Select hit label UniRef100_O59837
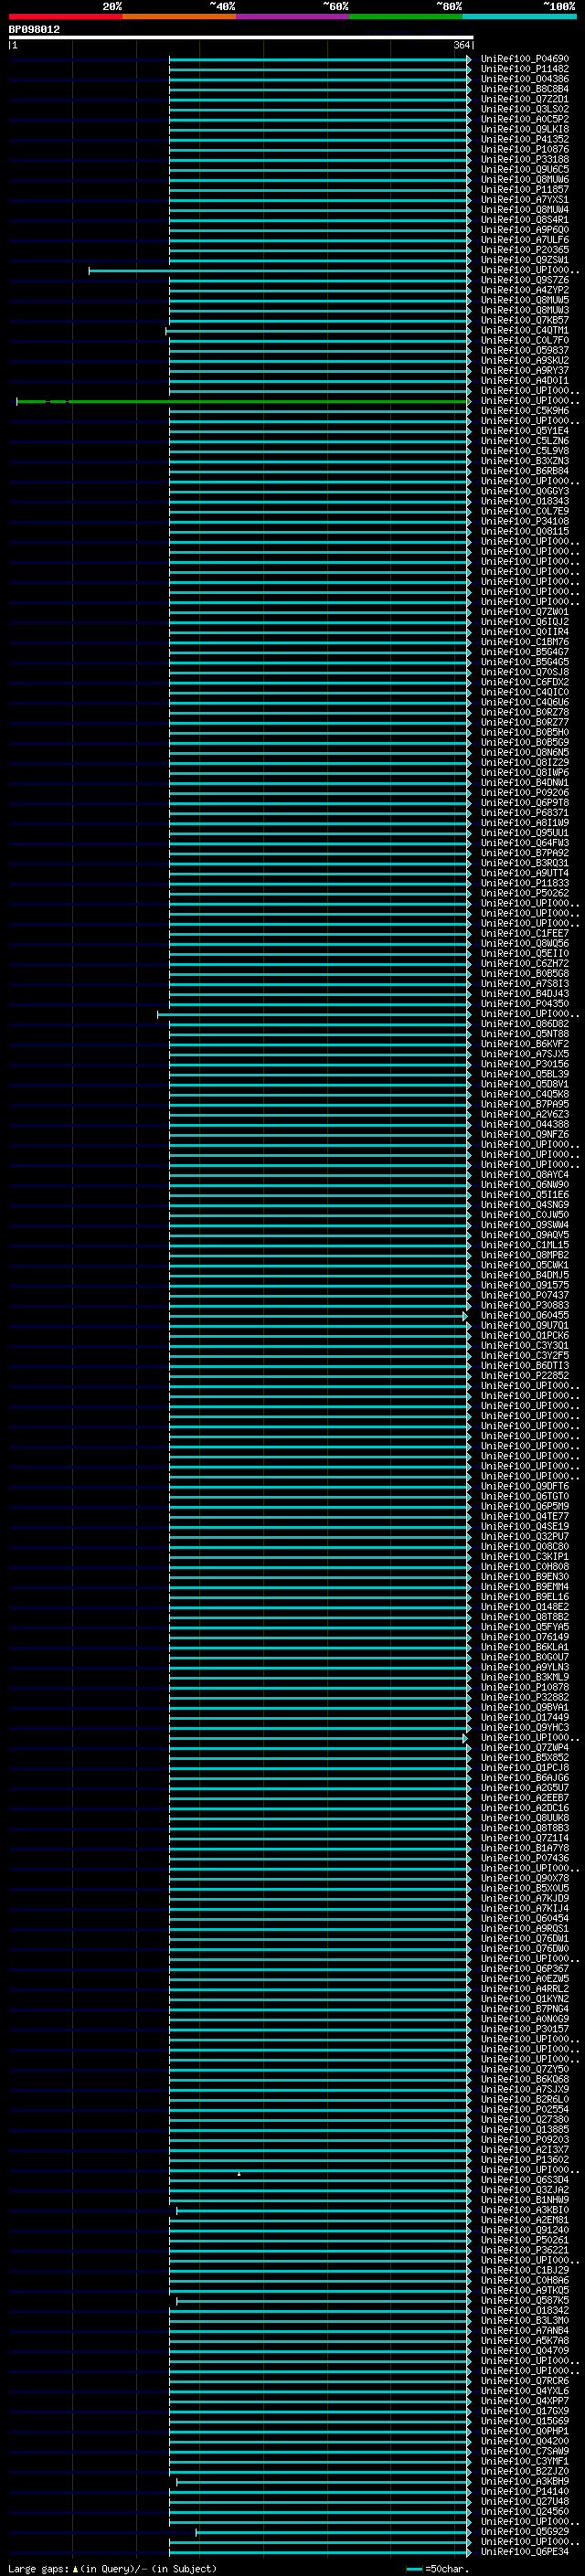The image size is (585, 2576). 525,350
